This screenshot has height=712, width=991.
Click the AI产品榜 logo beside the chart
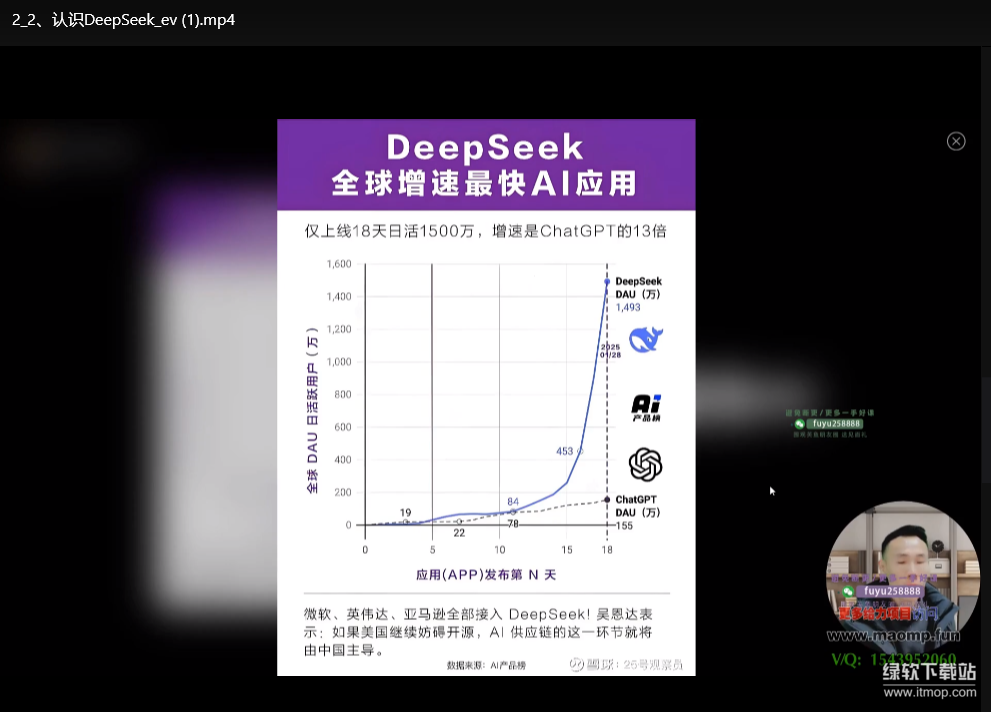point(646,407)
